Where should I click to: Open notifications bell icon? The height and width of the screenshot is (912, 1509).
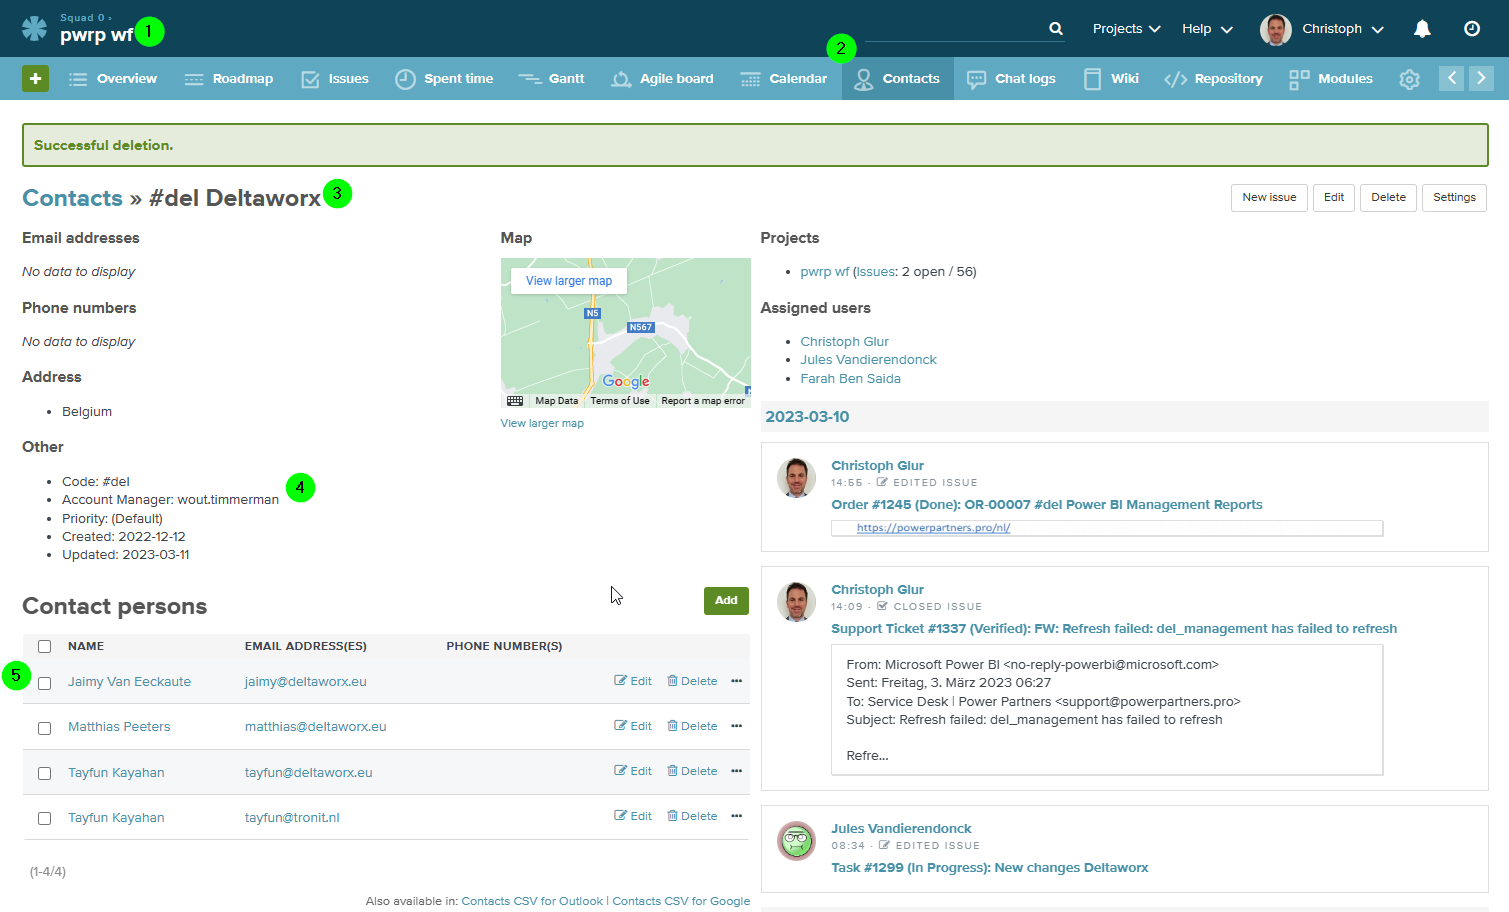coord(1422,29)
